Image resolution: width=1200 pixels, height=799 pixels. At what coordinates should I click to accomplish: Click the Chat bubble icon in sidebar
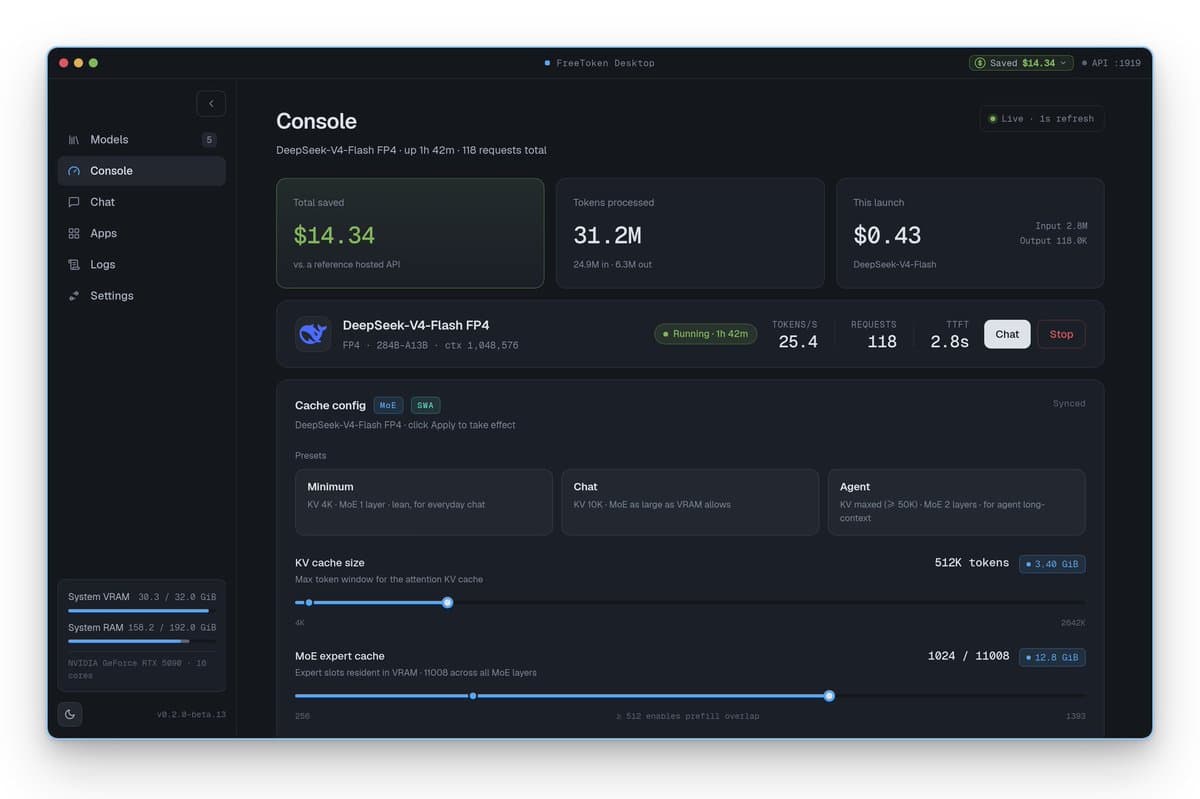[74, 202]
